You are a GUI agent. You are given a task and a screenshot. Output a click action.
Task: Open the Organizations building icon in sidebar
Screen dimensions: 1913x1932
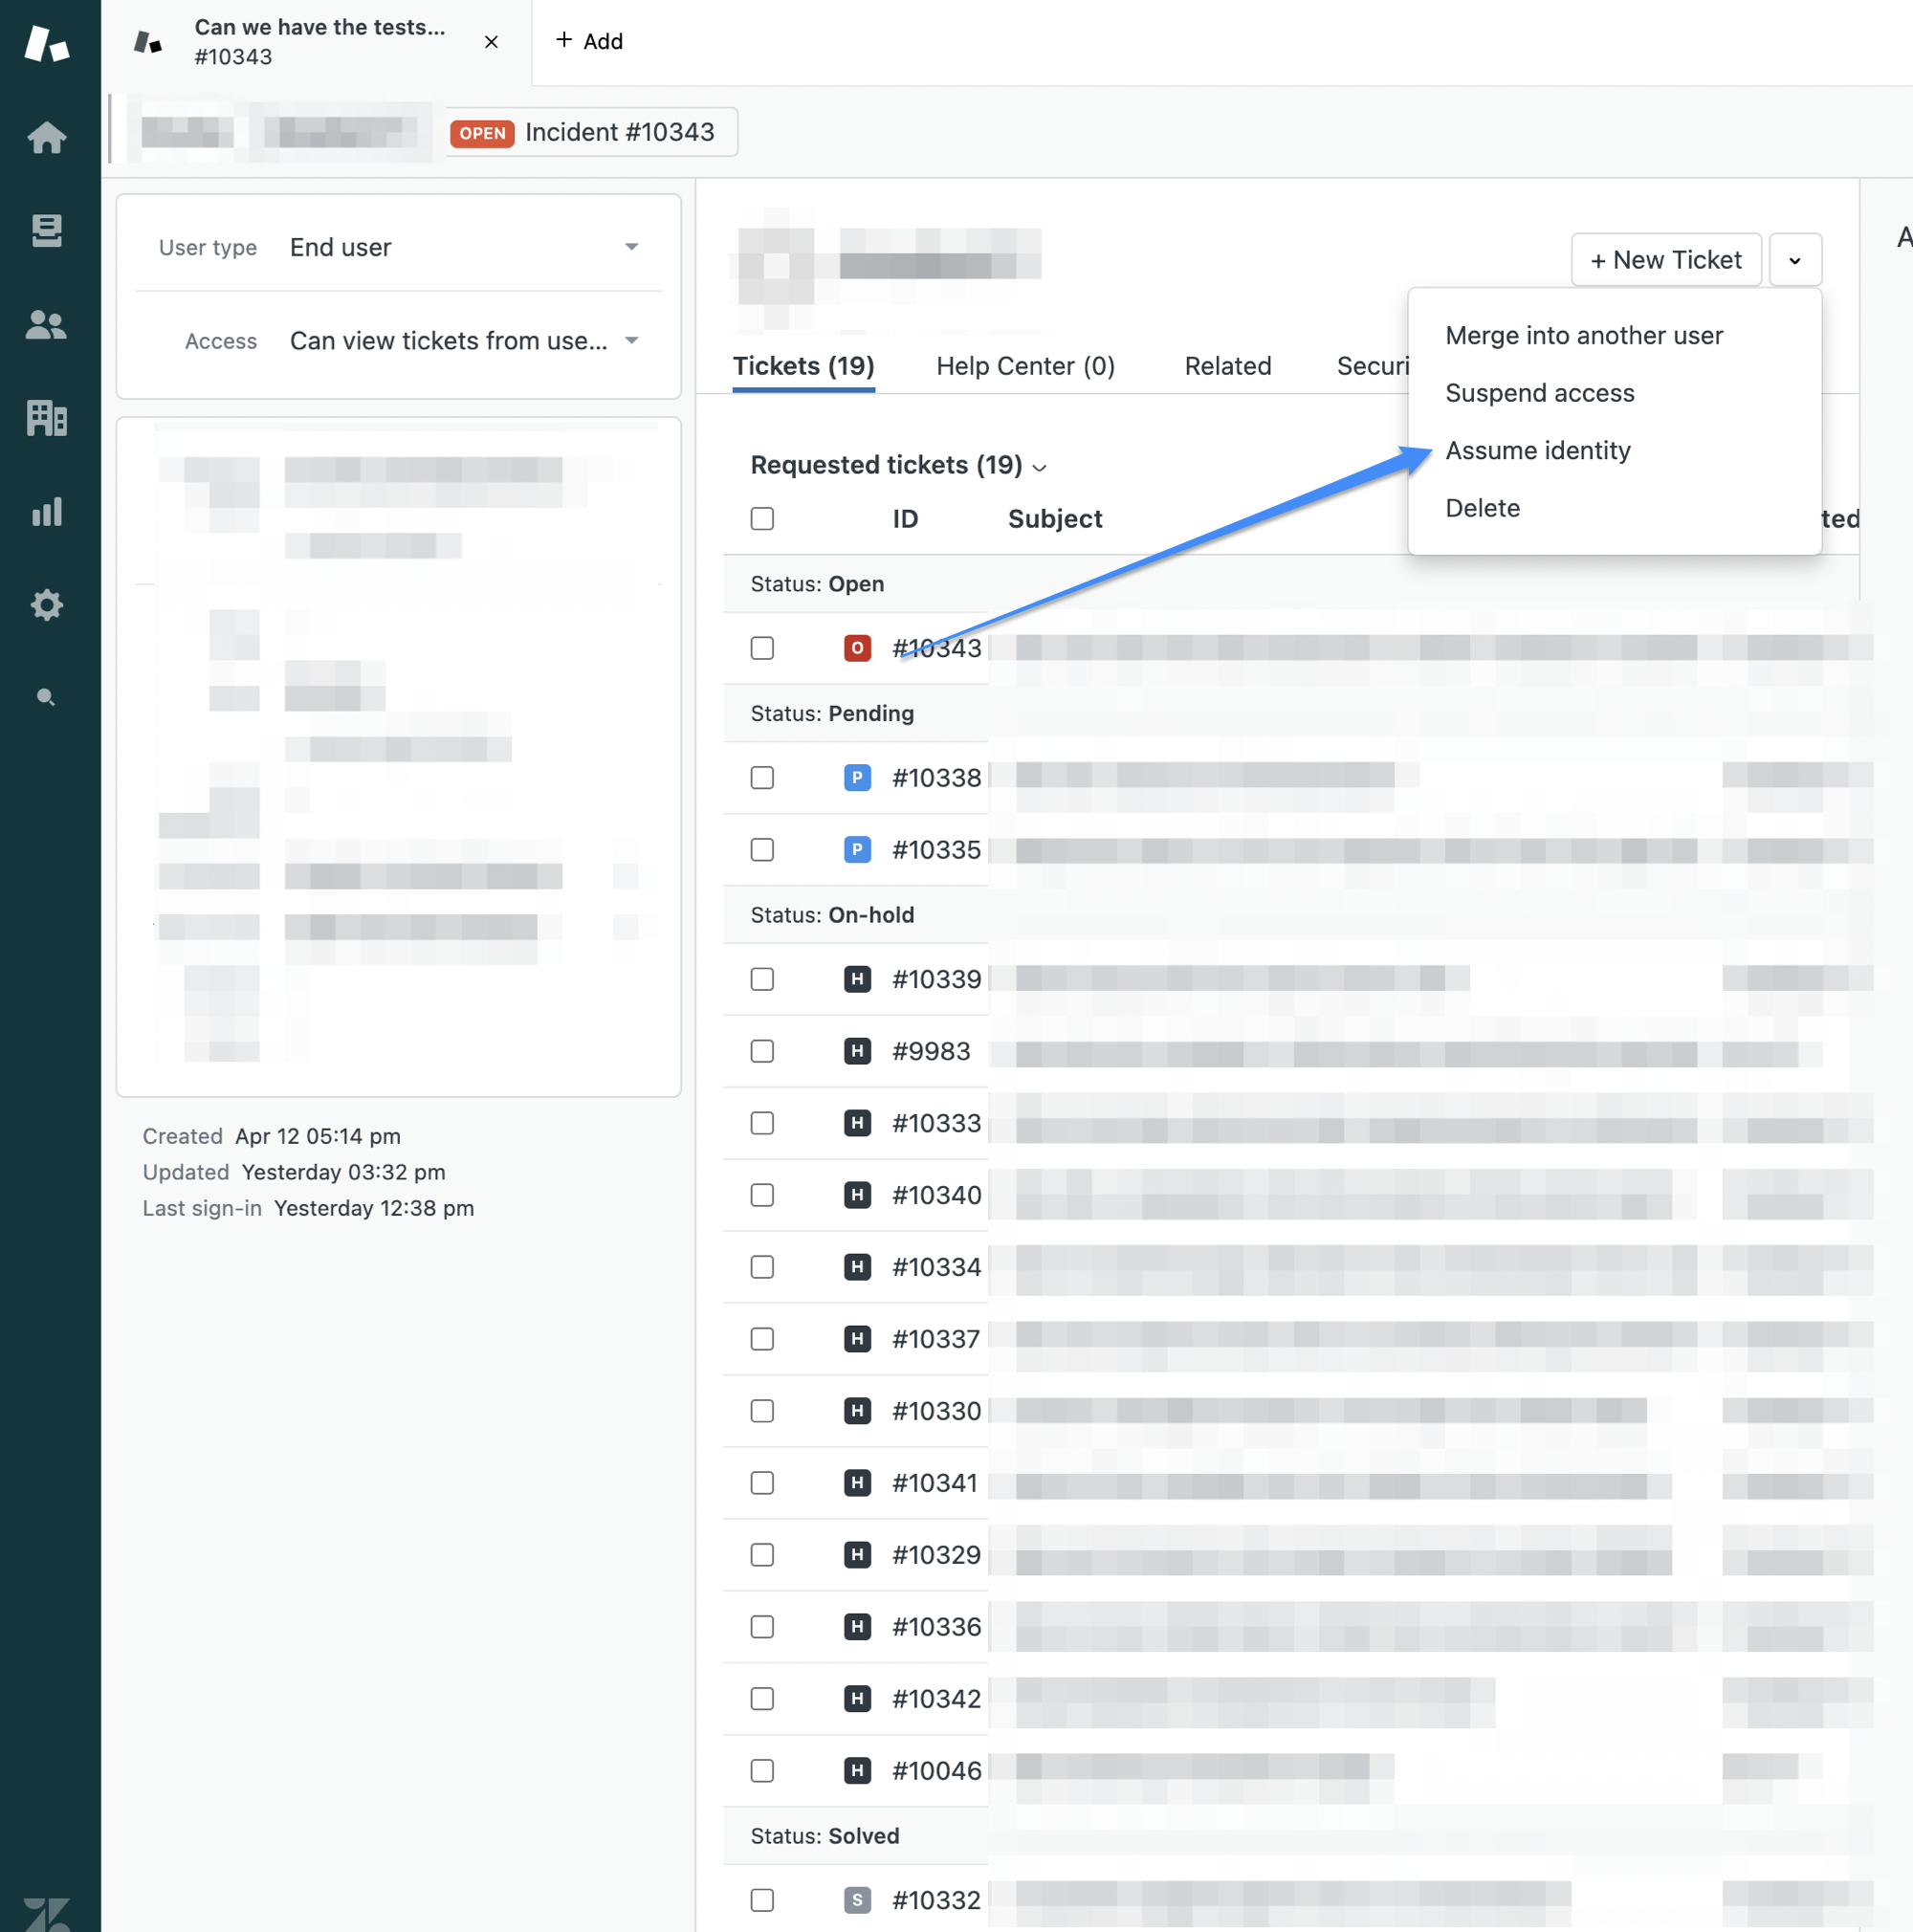47,417
